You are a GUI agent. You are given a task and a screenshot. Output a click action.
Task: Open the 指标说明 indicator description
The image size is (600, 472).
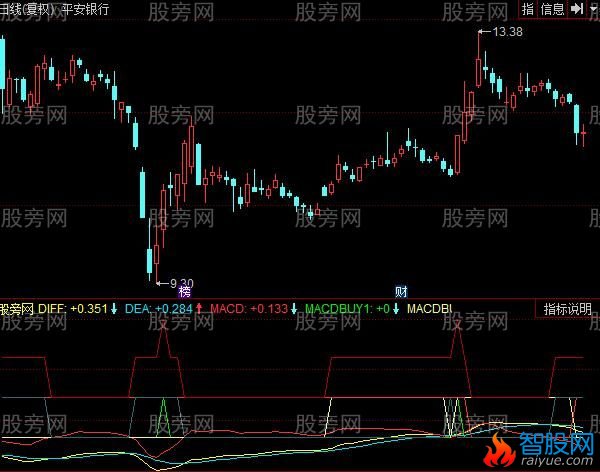click(567, 309)
